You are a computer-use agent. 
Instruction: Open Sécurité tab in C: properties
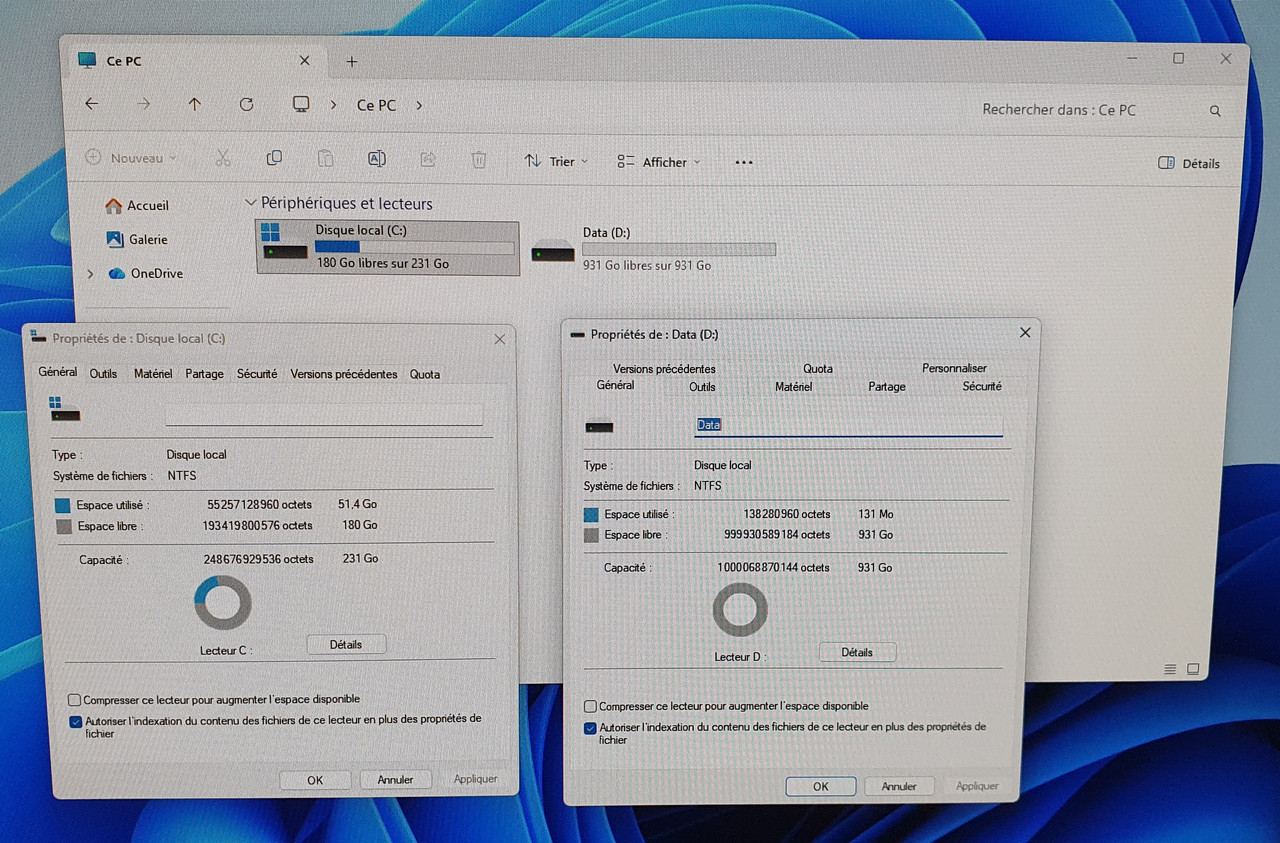pos(257,373)
